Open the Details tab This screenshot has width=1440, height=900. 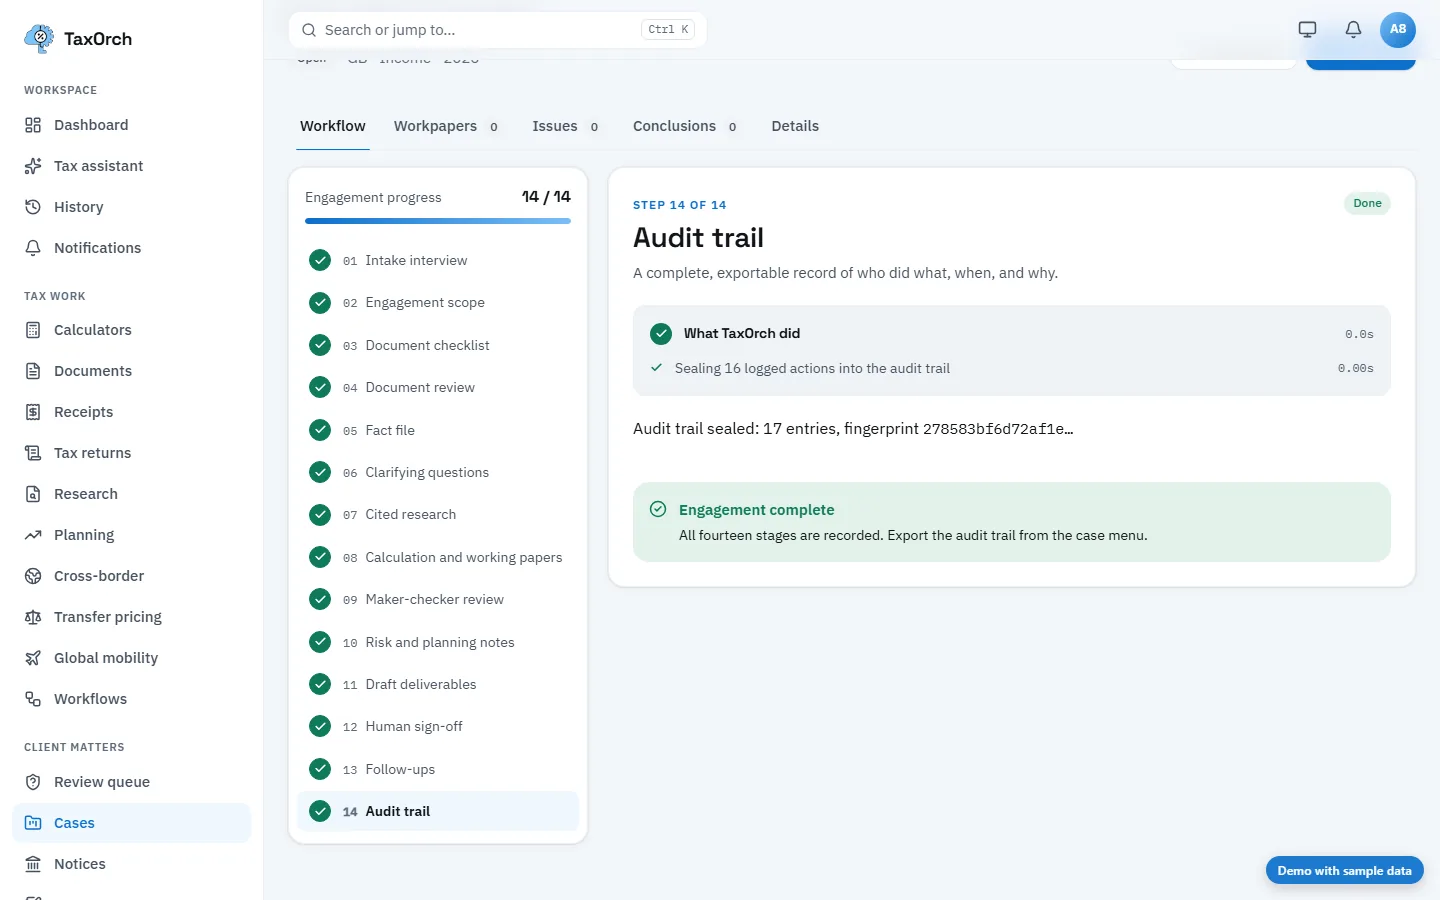[x=795, y=126]
